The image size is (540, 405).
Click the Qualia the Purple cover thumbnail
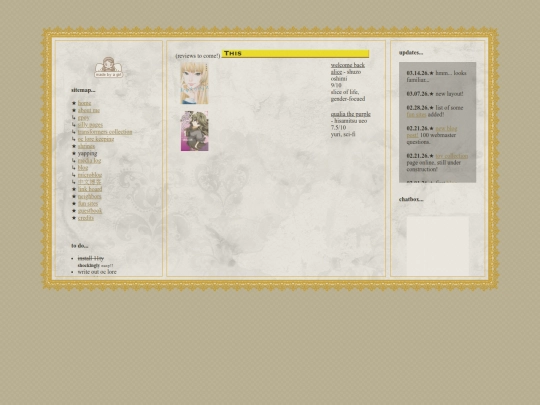pos(195,131)
